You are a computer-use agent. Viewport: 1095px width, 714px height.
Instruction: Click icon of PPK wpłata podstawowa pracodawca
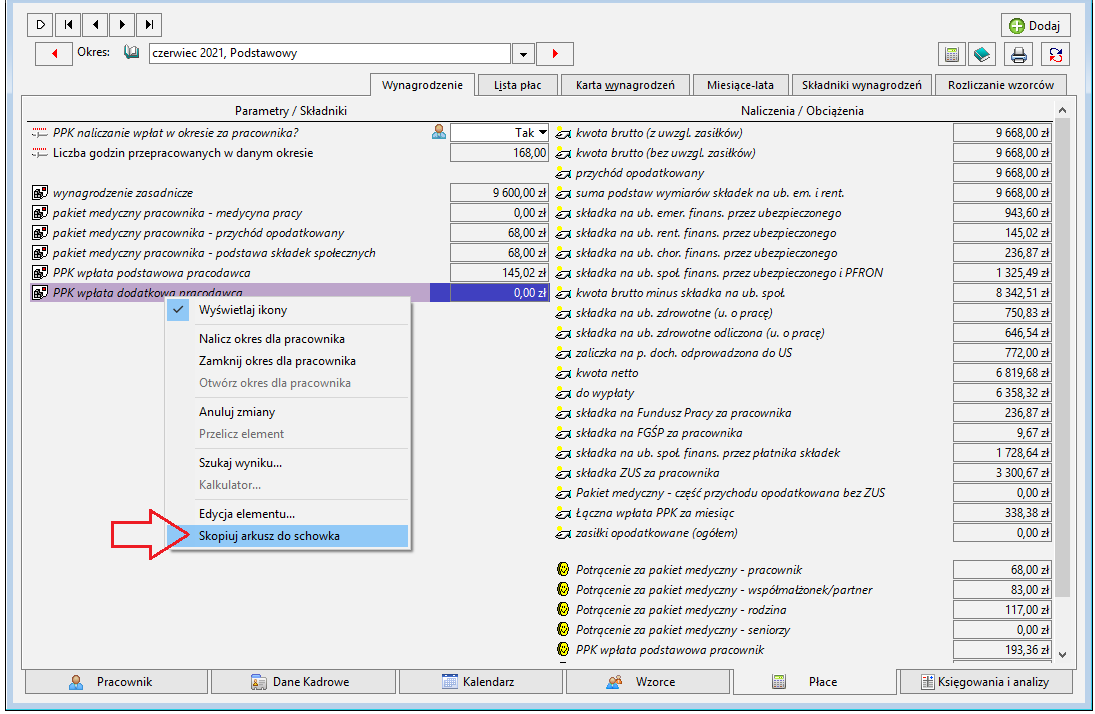(x=40, y=272)
